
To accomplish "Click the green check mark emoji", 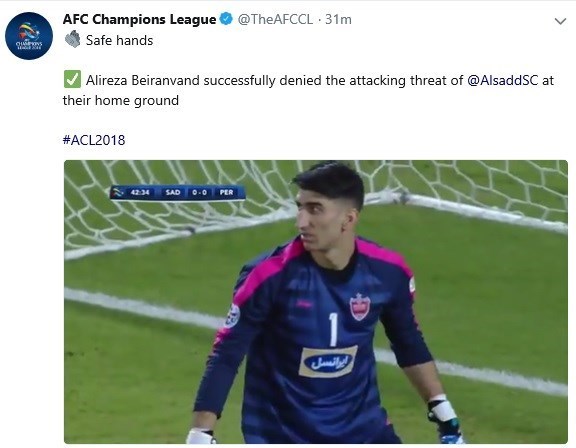I will tap(72, 79).
